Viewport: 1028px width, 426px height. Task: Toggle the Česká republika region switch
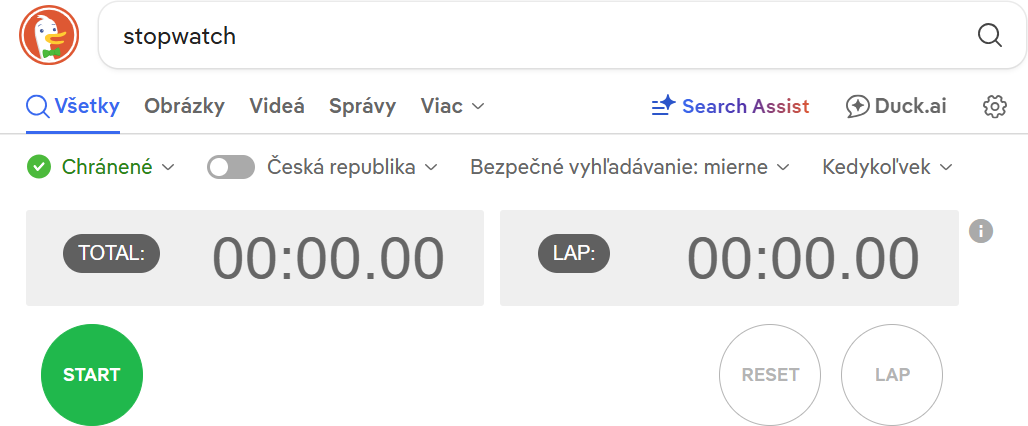point(231,167)
